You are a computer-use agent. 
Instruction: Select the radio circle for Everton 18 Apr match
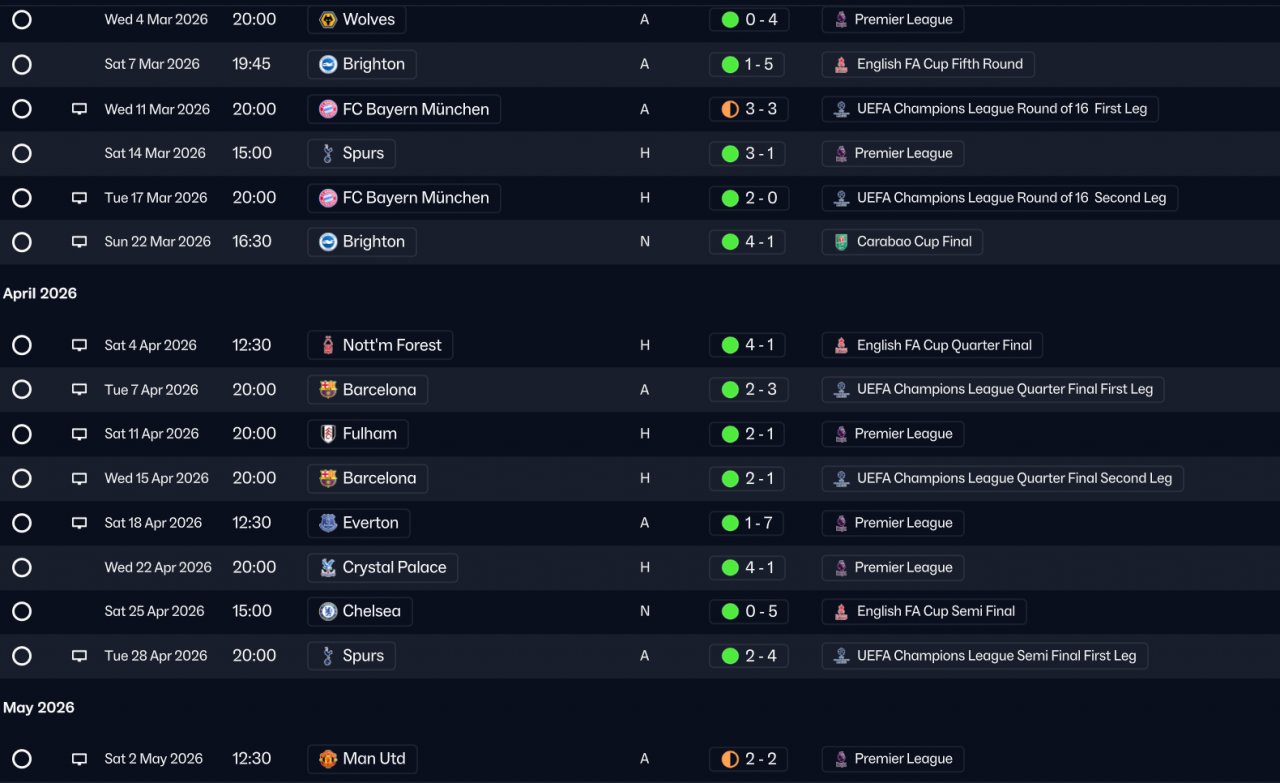tap(22, 523)
